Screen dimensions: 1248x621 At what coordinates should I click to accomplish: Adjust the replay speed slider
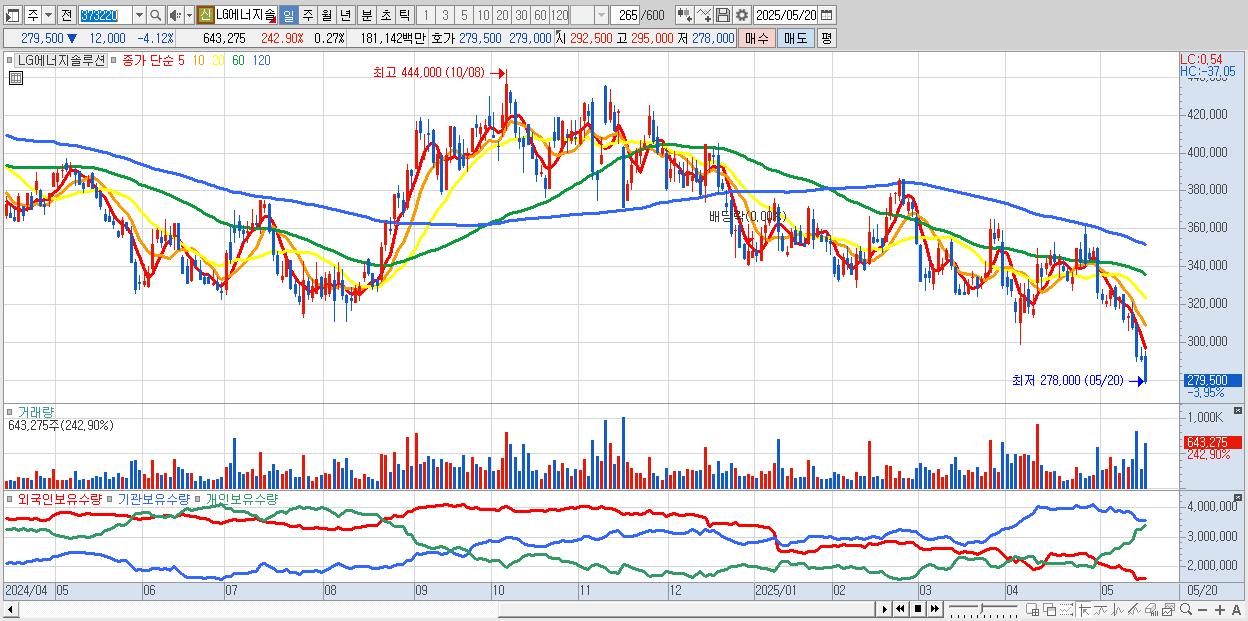pyautogui.click(x=981, y=609)
